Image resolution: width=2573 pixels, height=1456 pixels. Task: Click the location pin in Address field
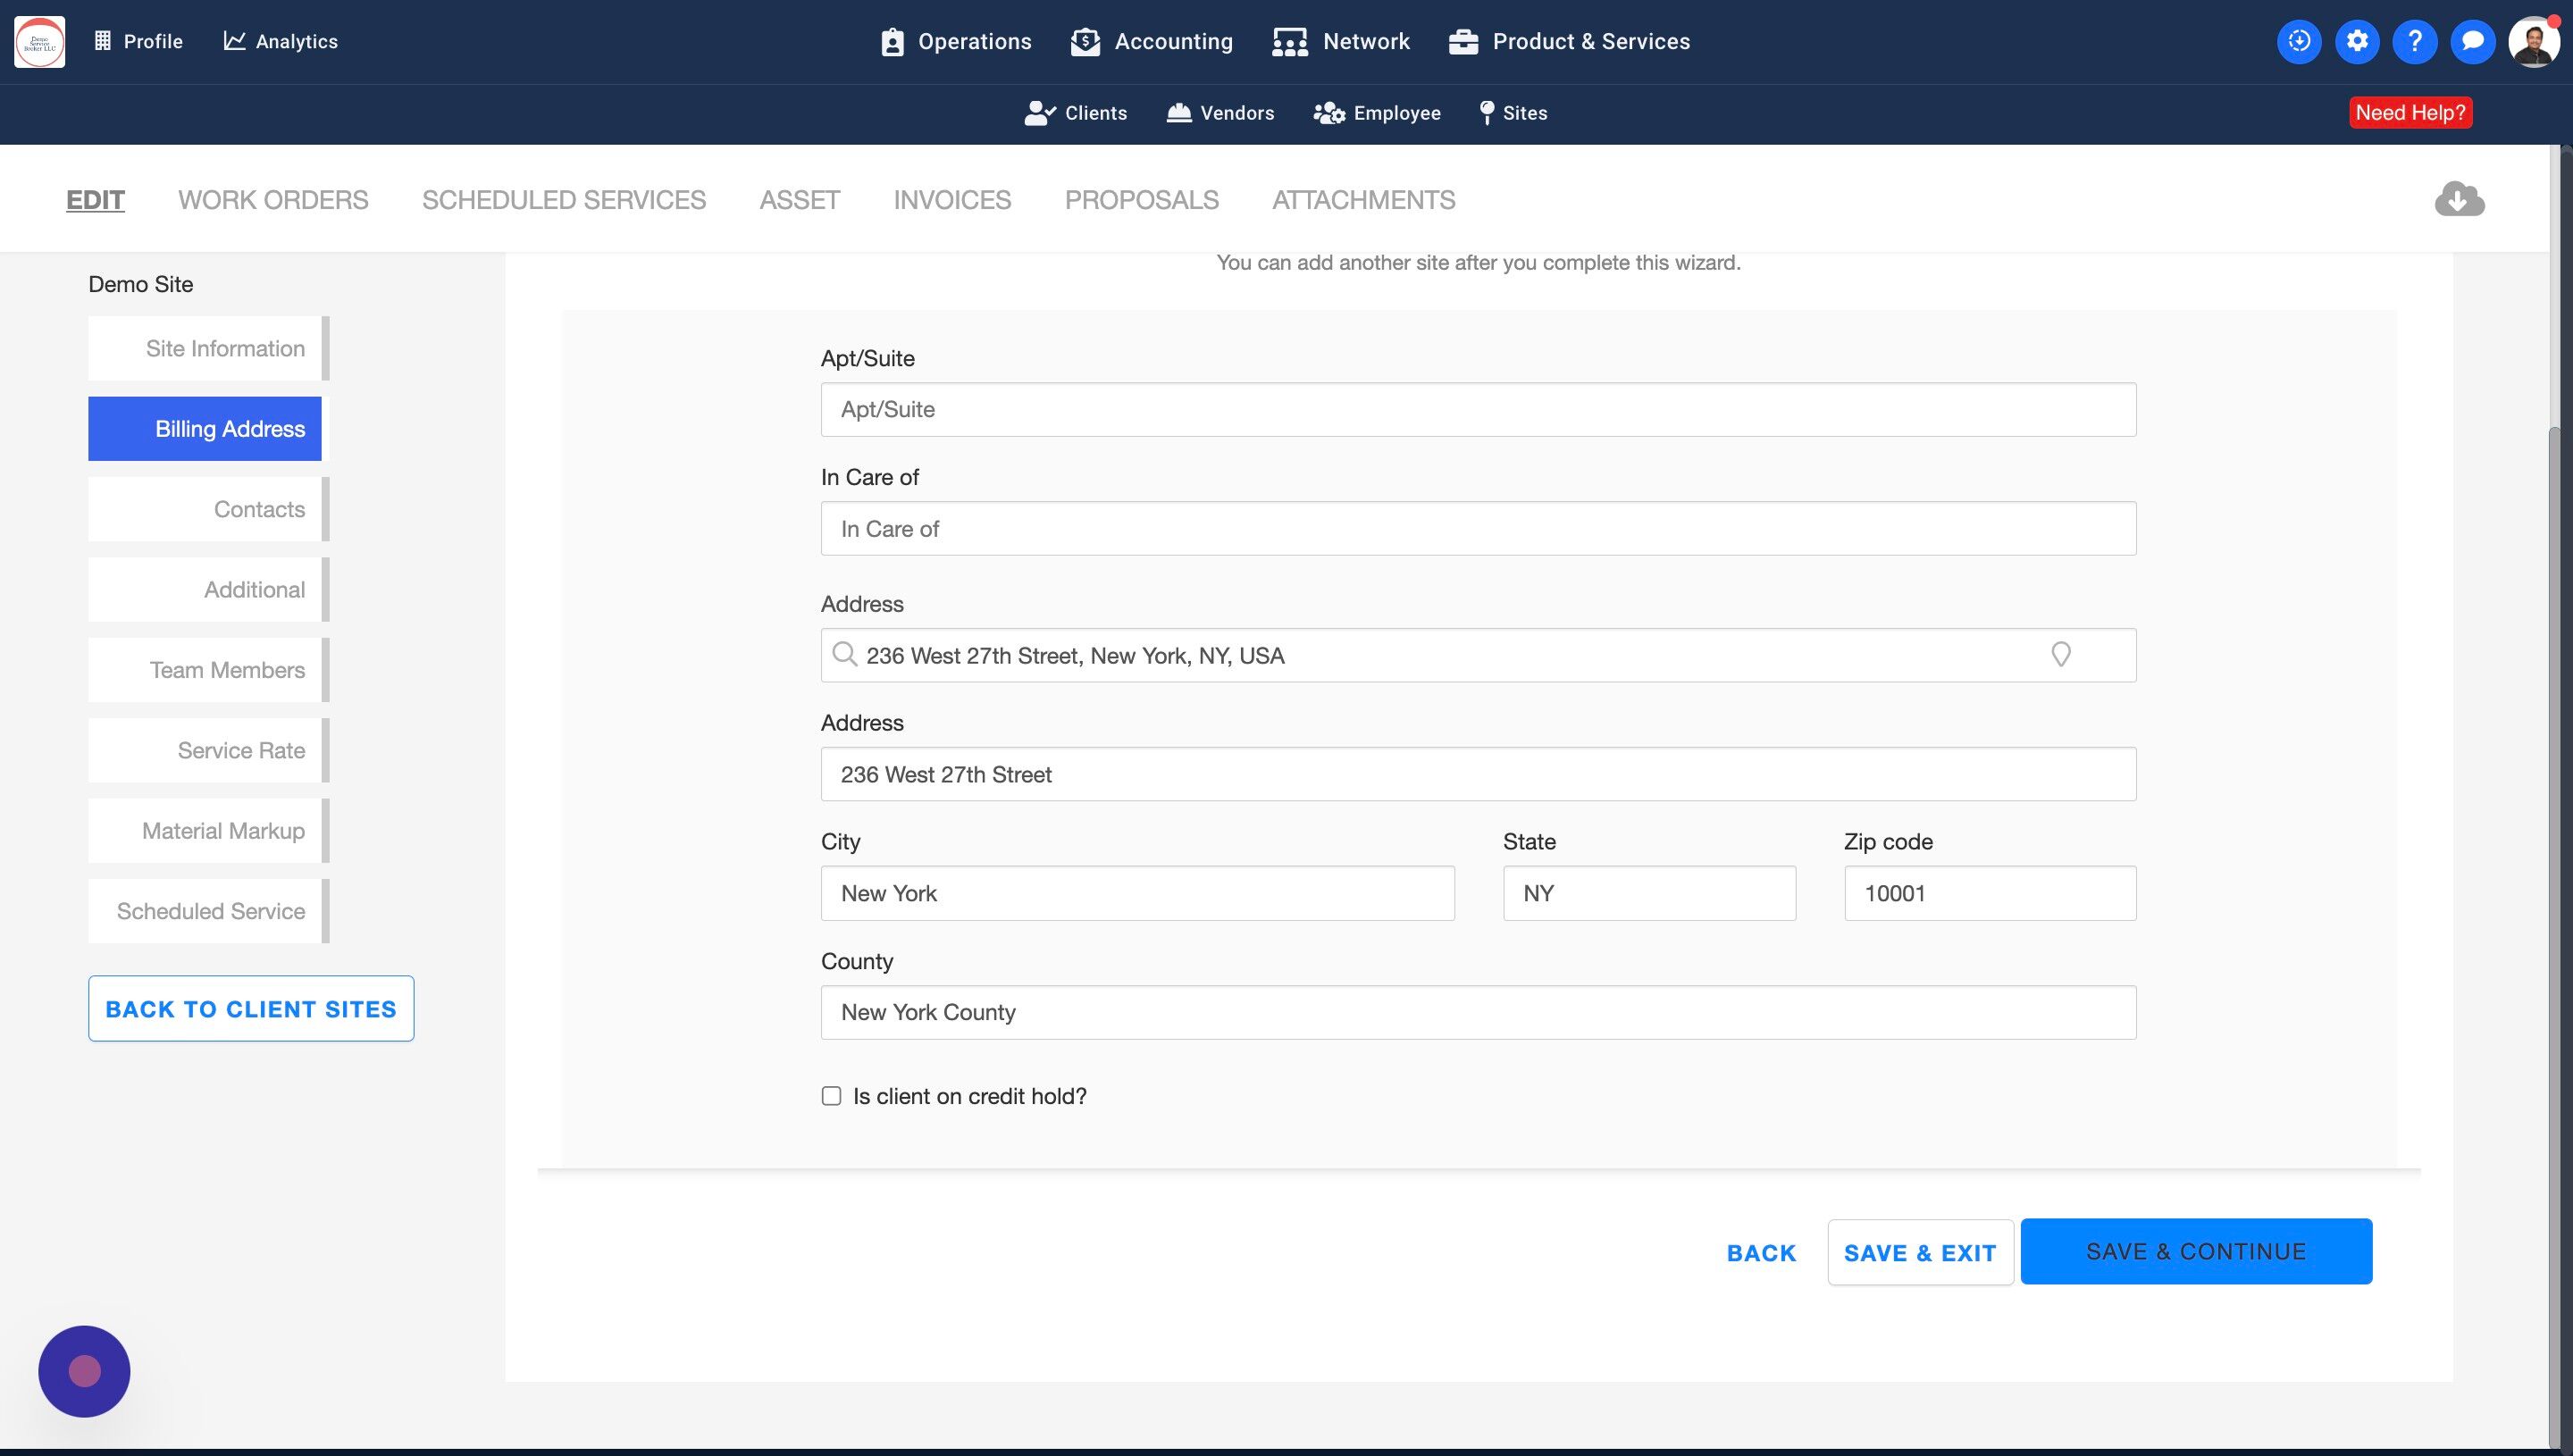[2061, 655]
